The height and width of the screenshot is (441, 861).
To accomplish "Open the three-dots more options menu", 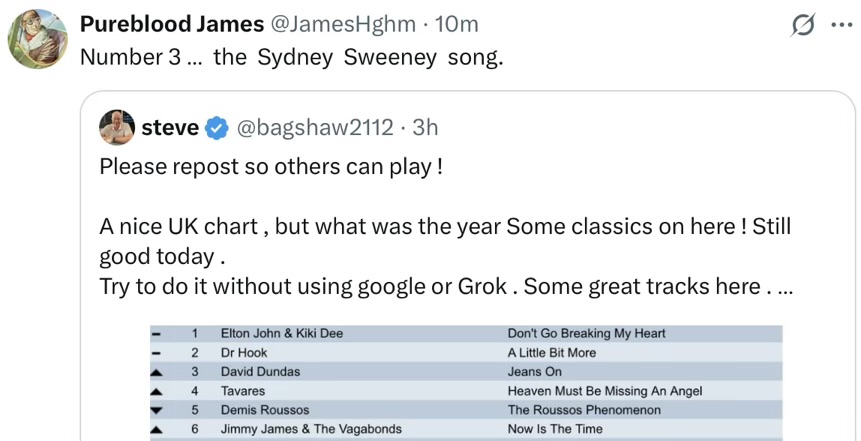I will (x=842, y=25).
